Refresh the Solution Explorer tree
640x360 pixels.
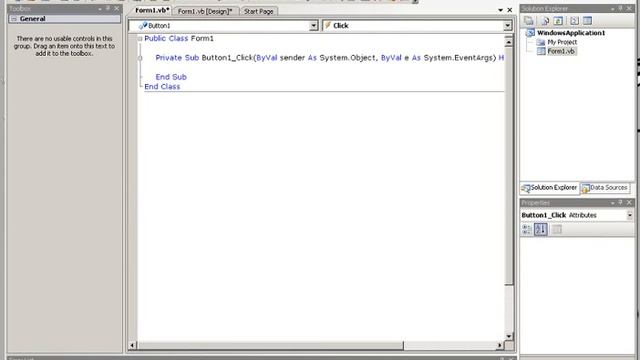[x=558, y=21]
